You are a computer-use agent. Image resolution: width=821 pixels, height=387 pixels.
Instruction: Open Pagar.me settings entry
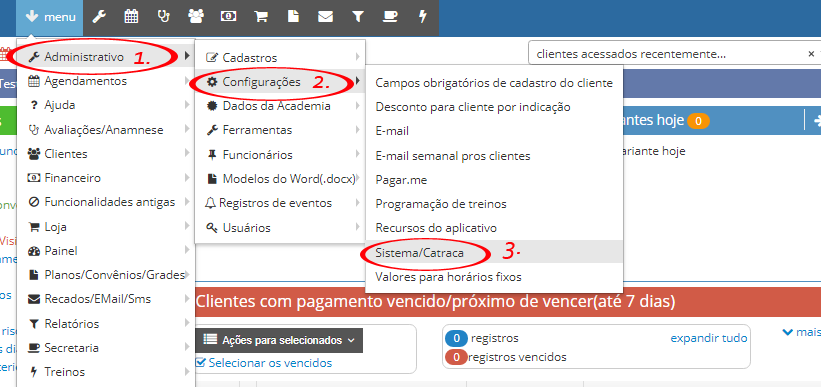point(494,180)
